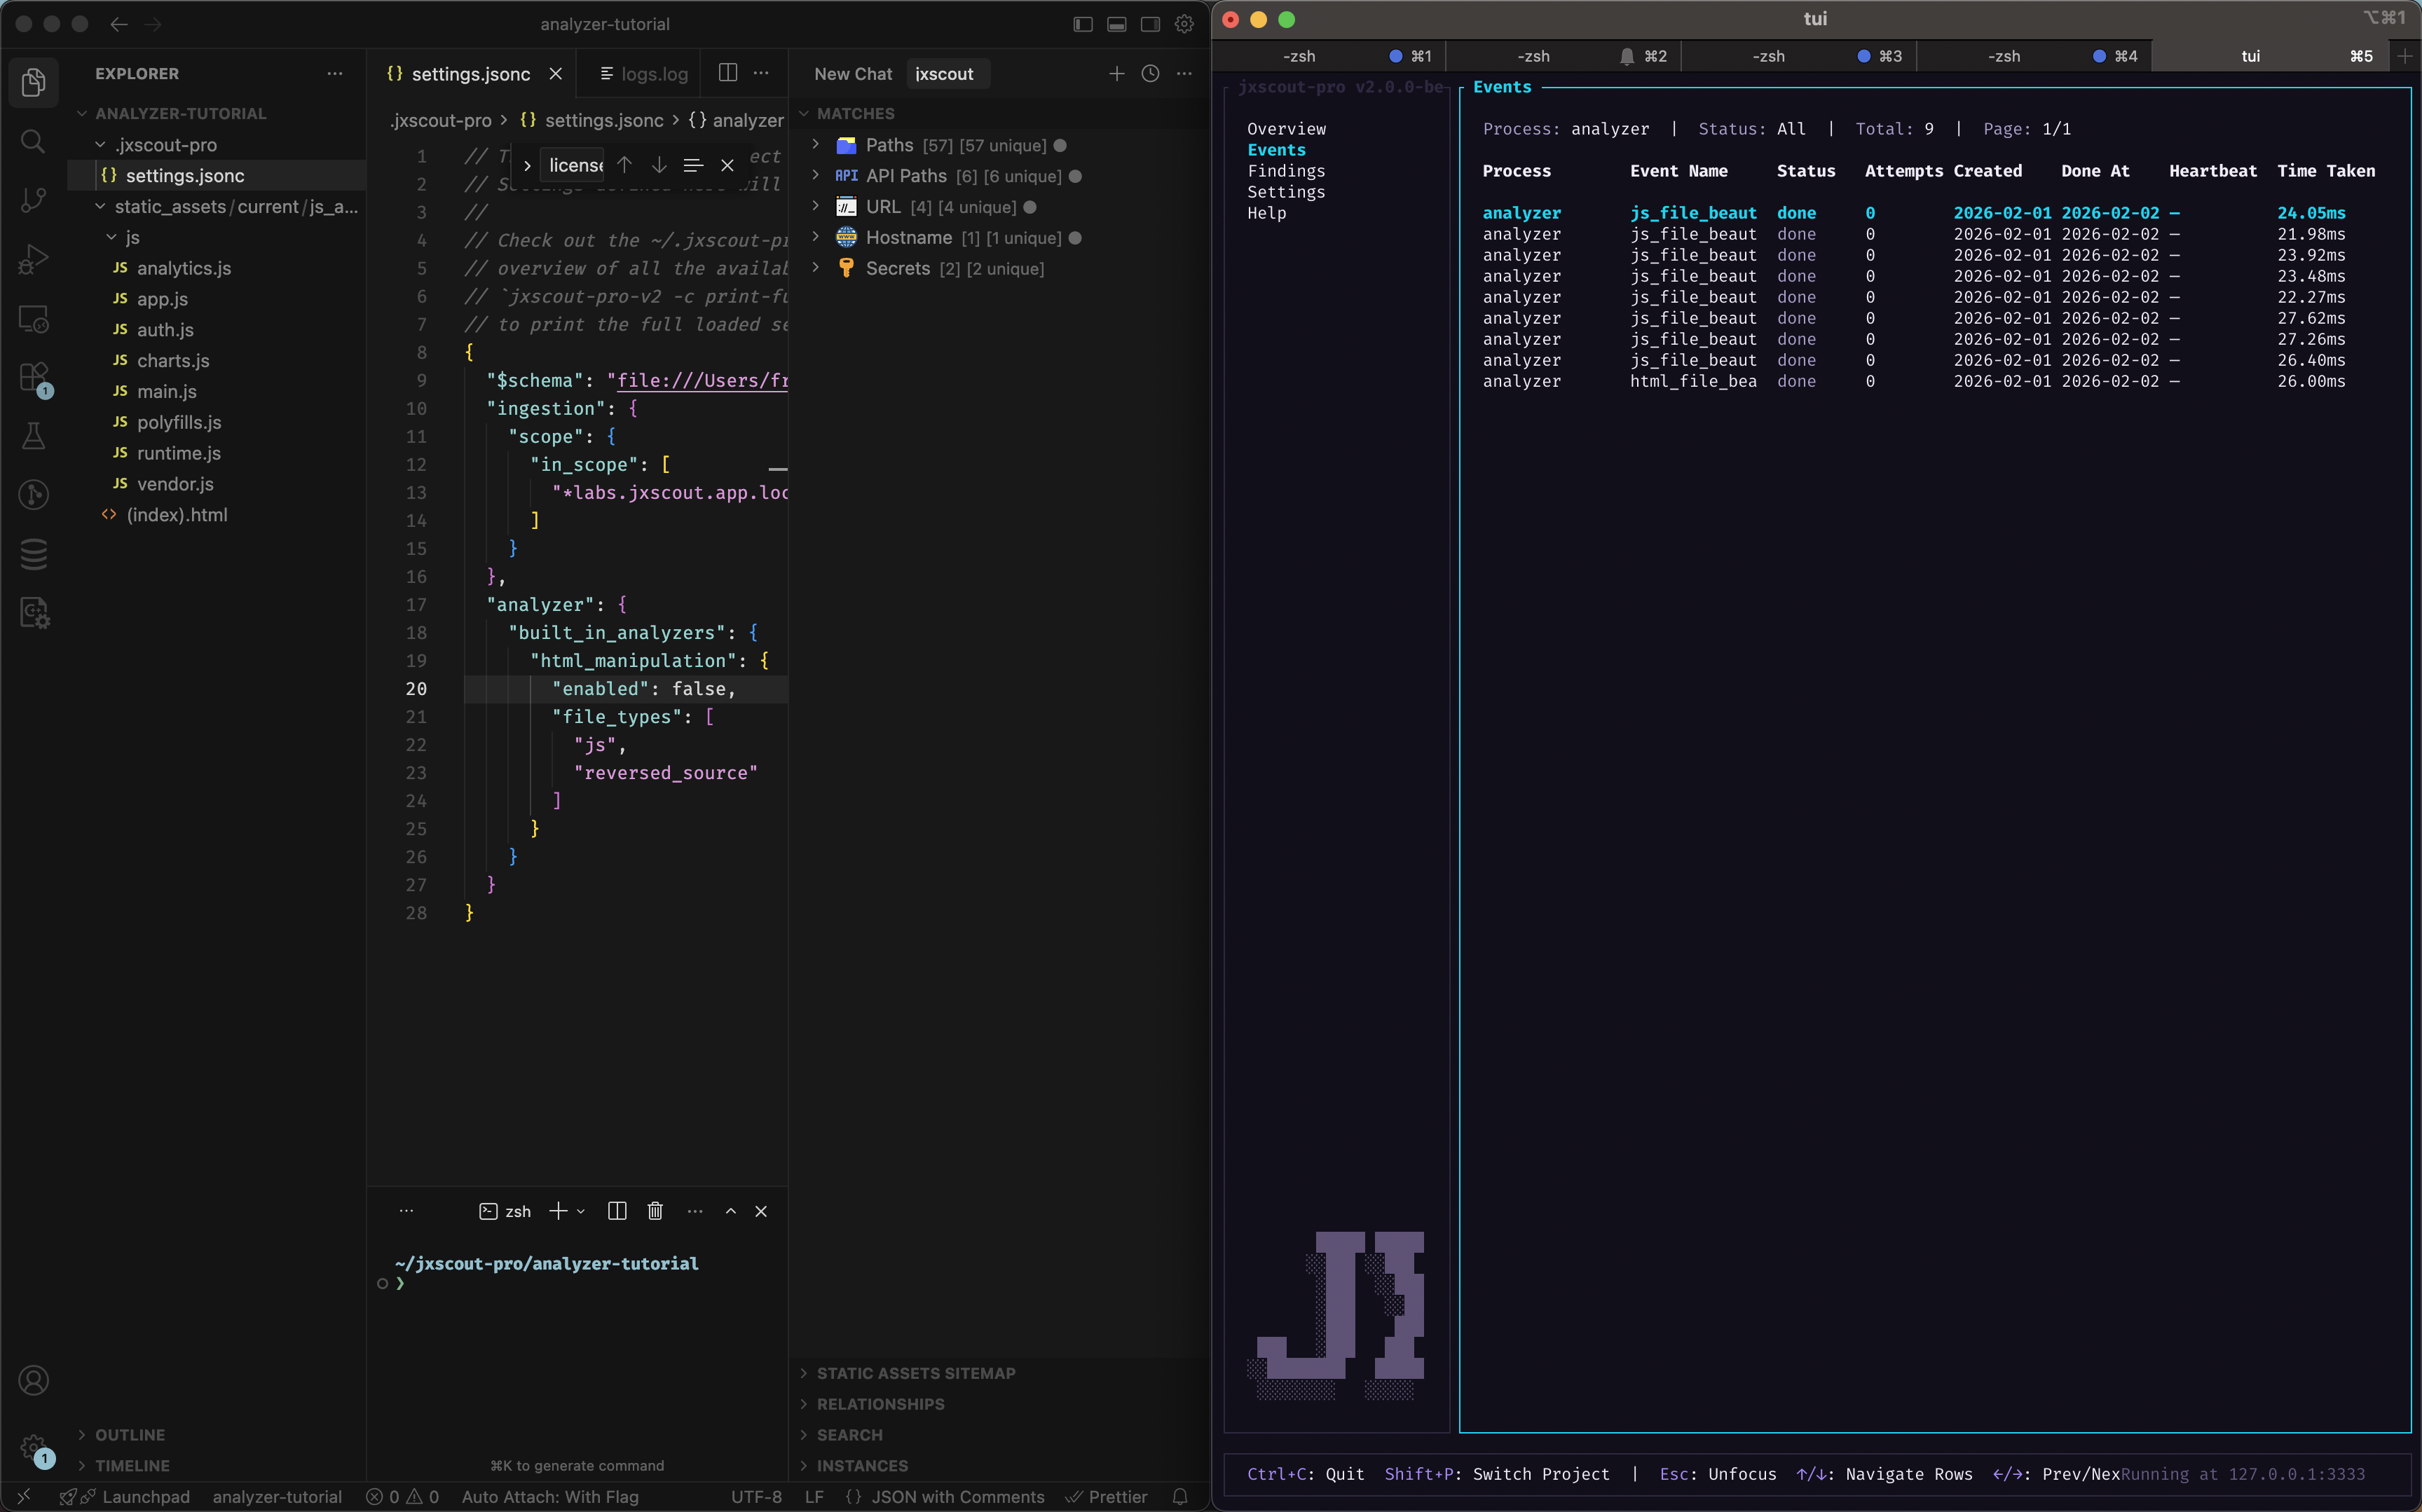Toggle replace mode in find widget
This screenshot has width=2422, height=1512.
[x=527, y=165]
